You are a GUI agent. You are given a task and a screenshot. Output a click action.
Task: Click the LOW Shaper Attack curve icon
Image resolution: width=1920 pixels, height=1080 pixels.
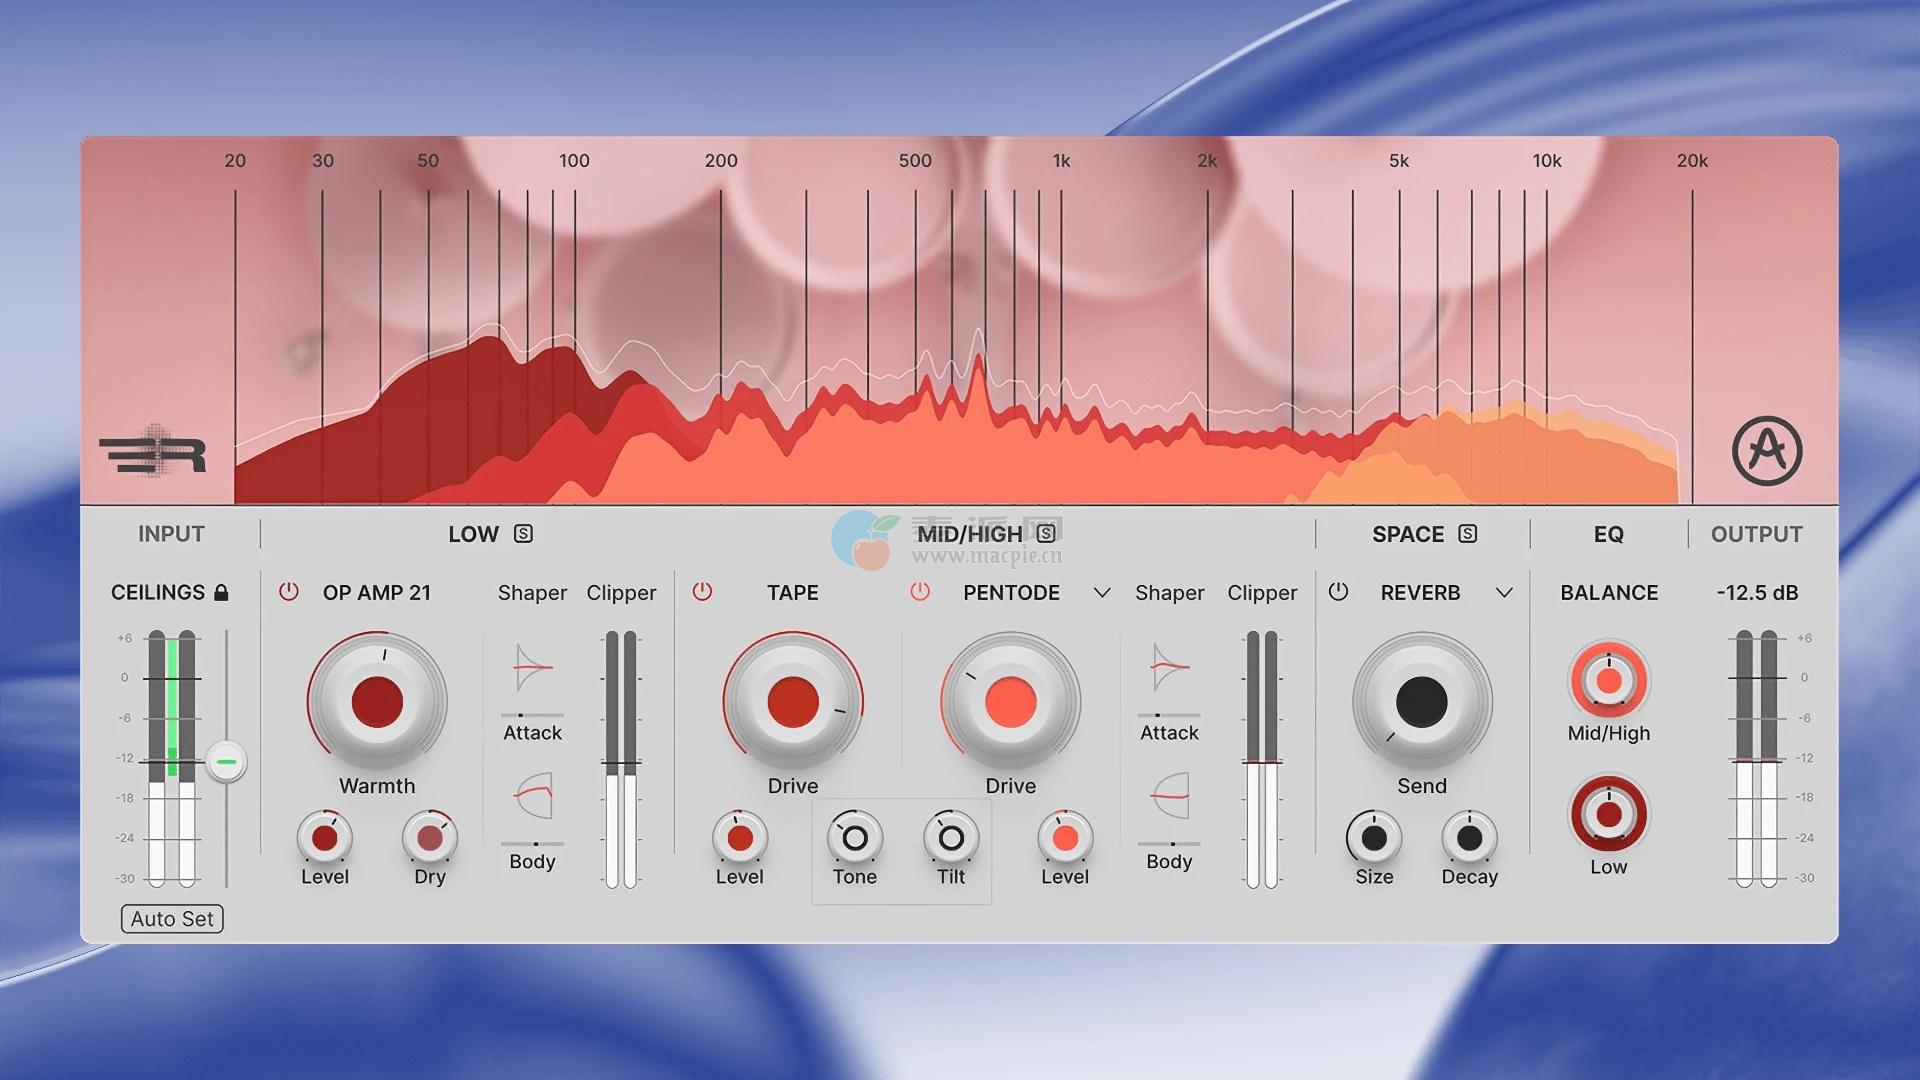tap(533, 668)
